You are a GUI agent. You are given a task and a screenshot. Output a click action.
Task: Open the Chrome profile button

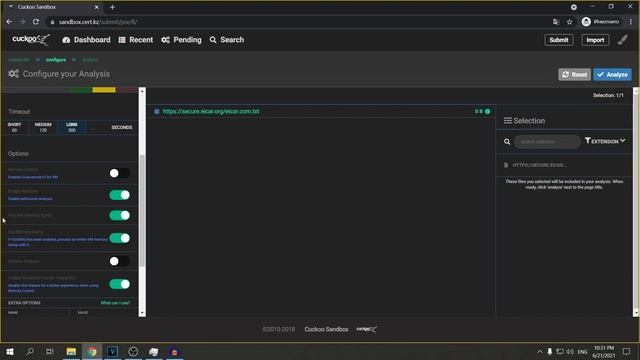pyautogui.click(x=600, y=22)
